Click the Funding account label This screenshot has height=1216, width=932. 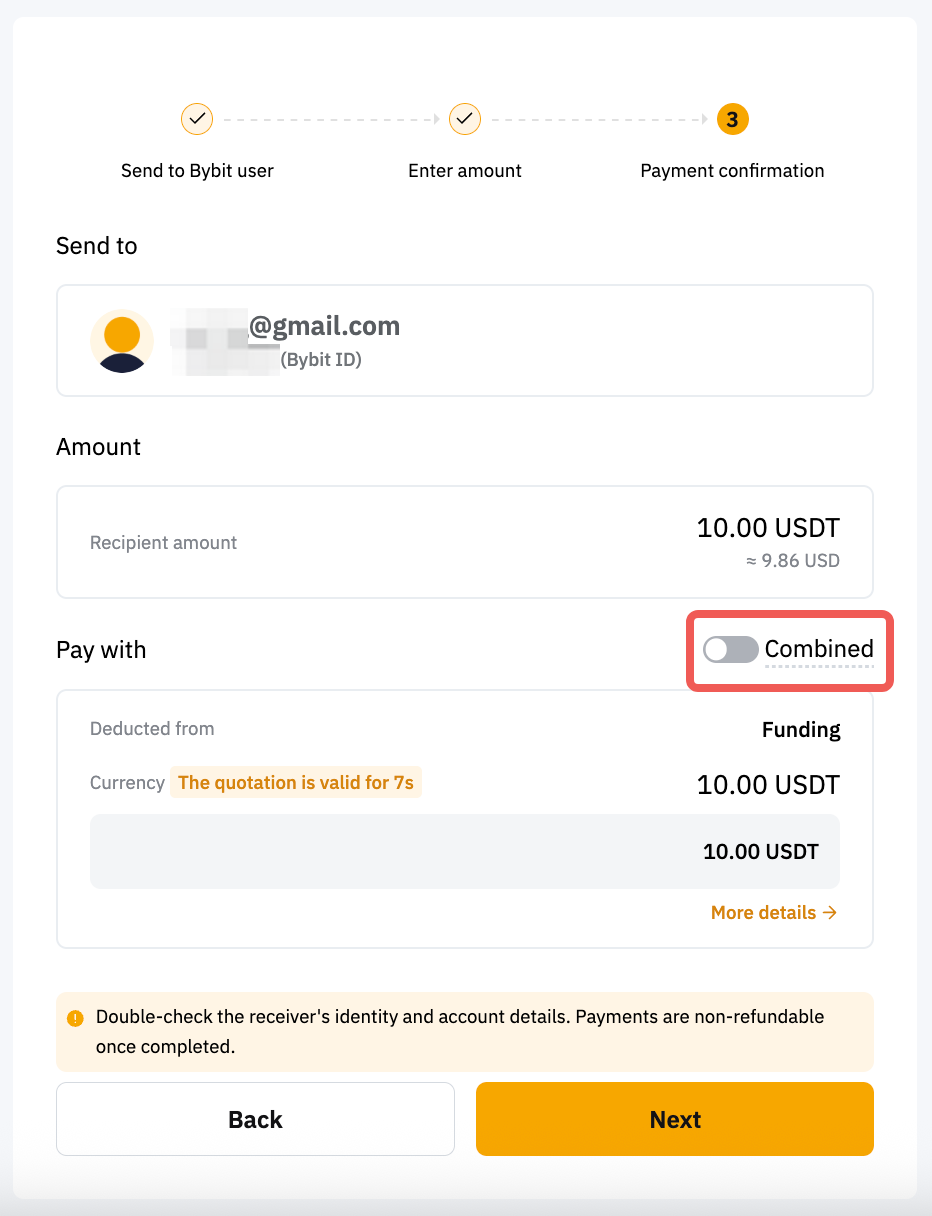(x=801, y=730)
